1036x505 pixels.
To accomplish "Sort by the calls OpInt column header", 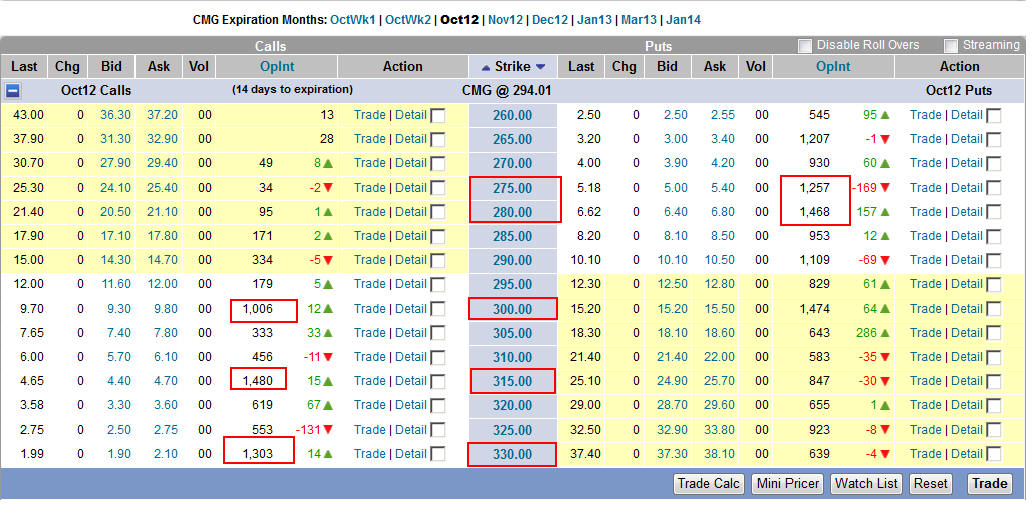I will pyautogui.click(x=276, y=67).
